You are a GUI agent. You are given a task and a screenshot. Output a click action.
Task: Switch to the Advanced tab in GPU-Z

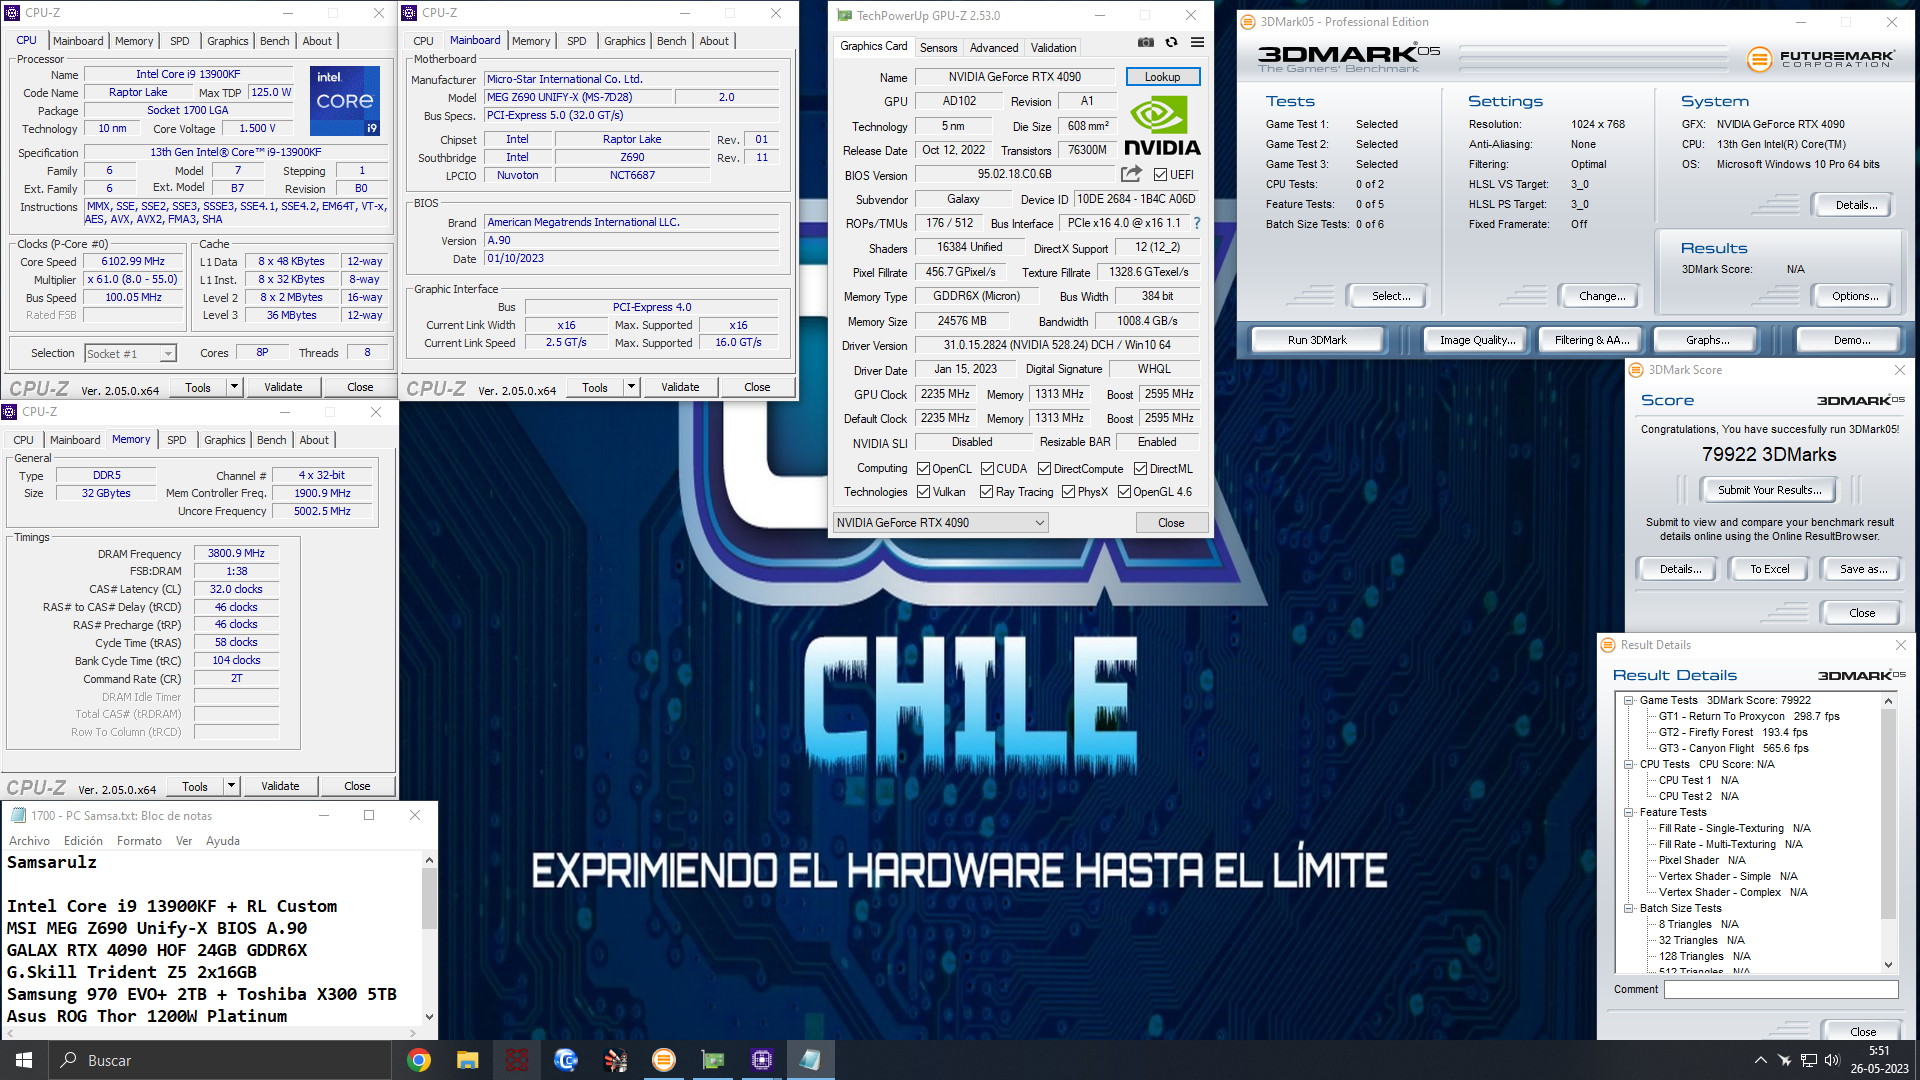pos(994,47)
